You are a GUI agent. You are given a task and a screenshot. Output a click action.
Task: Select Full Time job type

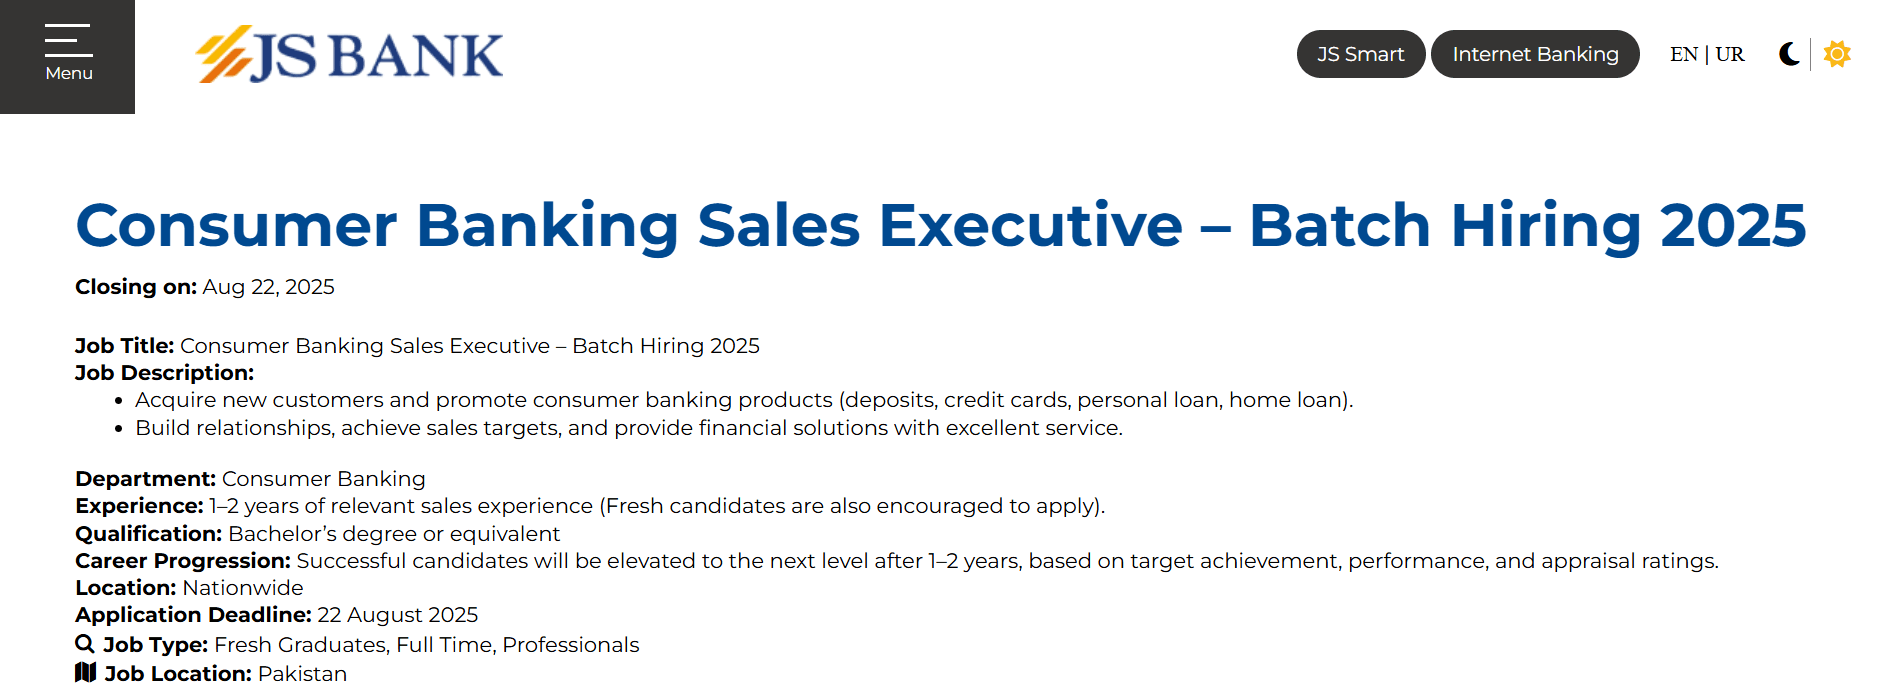coord(446,645)
